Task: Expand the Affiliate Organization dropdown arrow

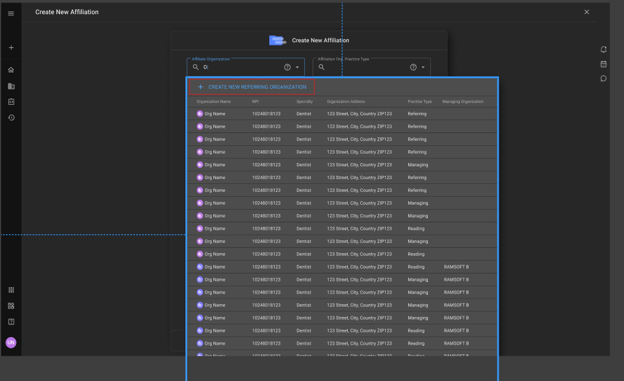Action: (297, 67)
